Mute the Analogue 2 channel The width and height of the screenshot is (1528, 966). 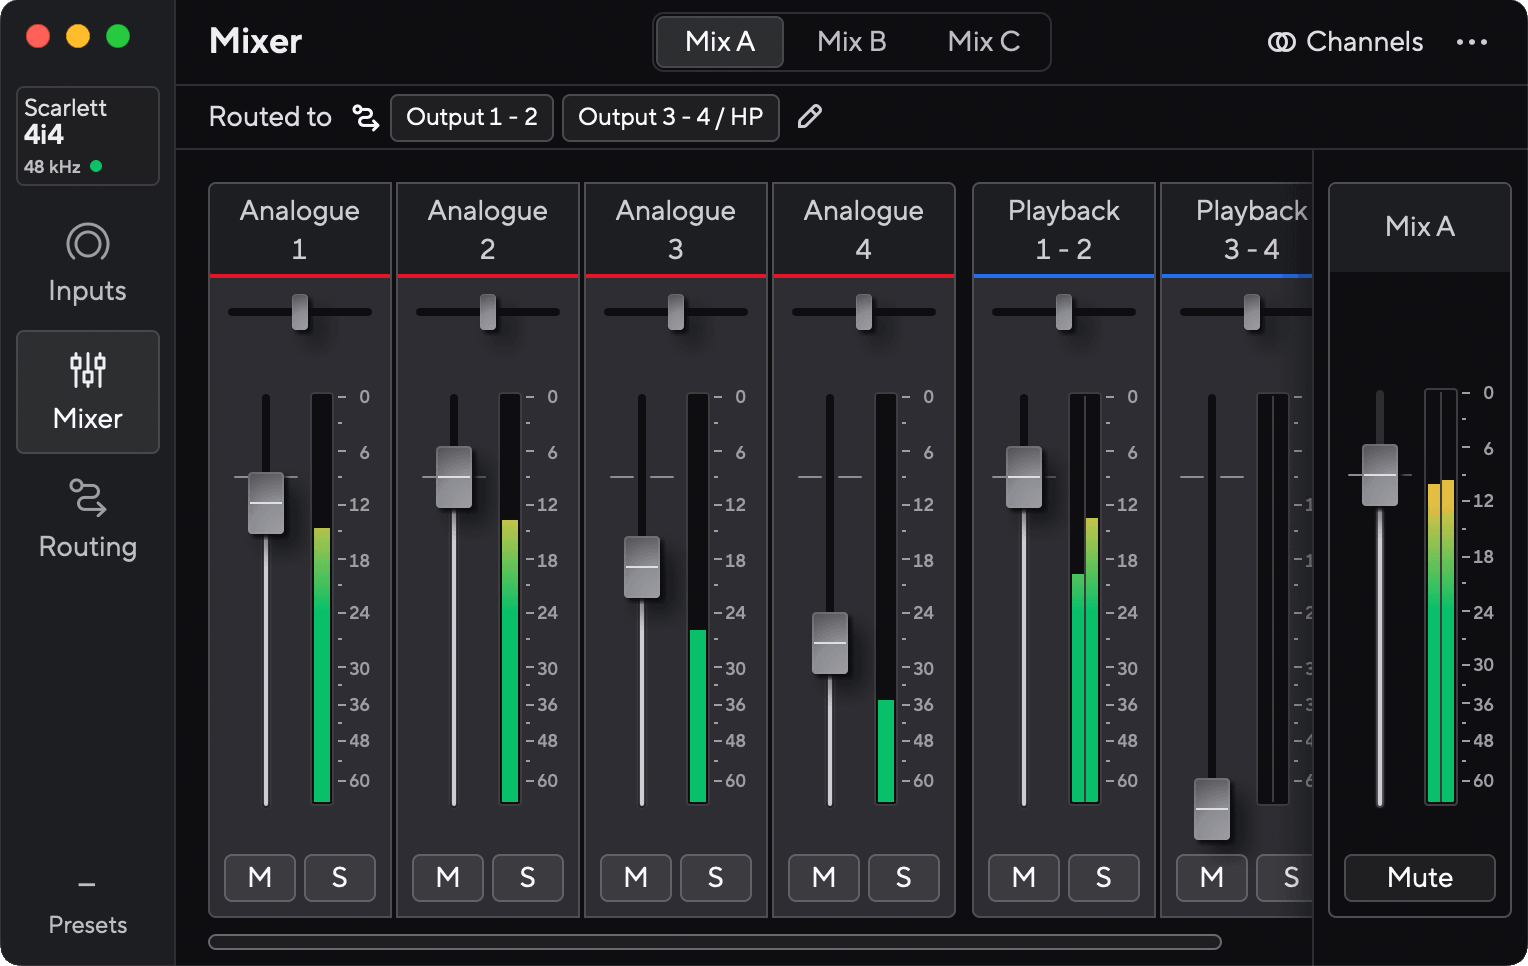click(x=448, y=878)
